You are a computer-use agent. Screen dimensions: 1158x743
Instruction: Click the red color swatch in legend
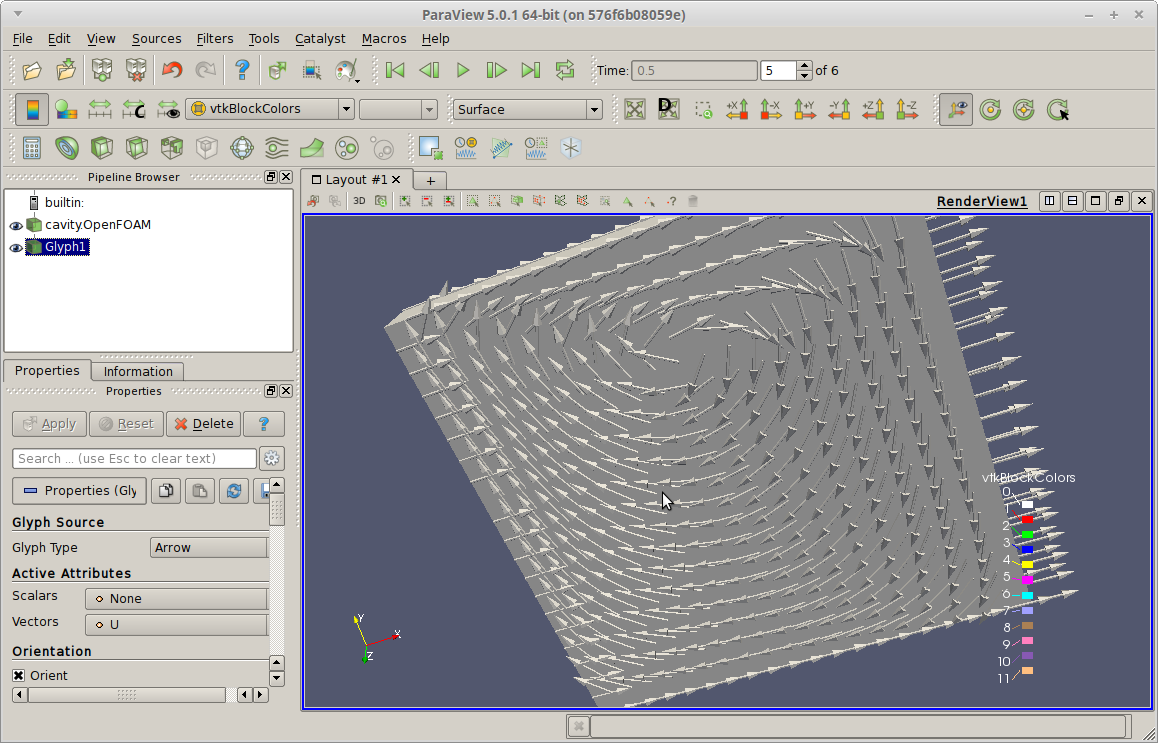tap(1027, 520)
